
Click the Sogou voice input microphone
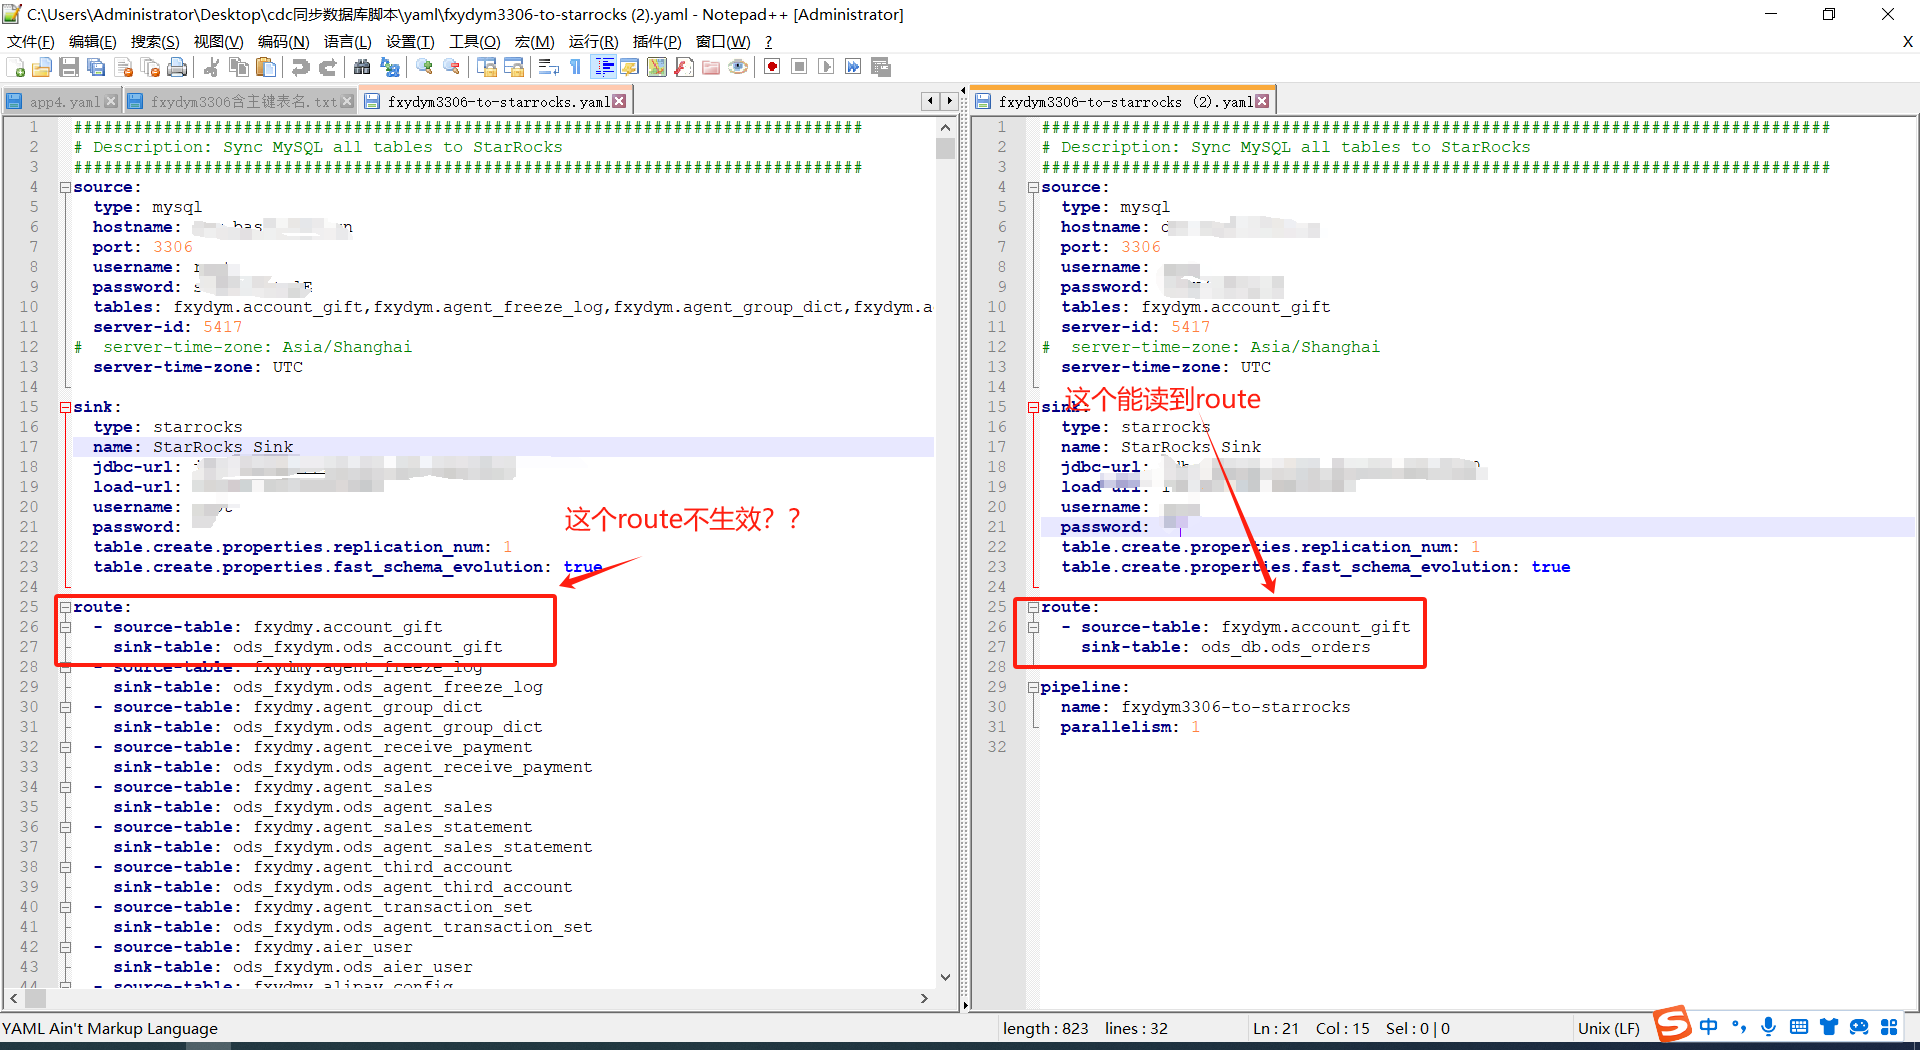click(1768, 1027)
